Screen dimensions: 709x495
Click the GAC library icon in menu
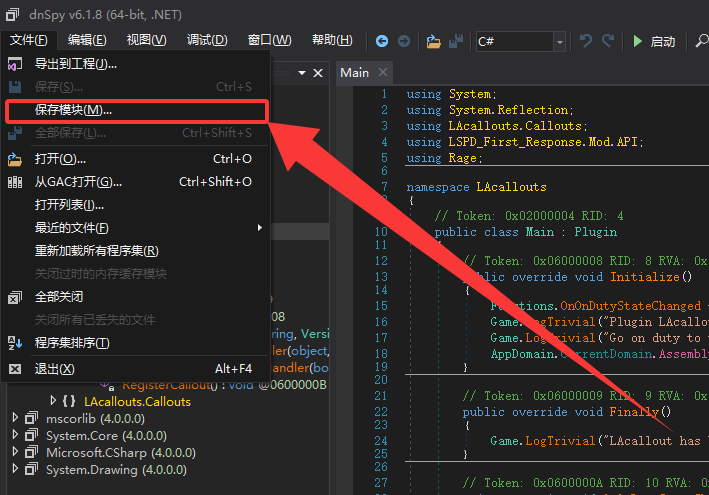tap(15, 182)
